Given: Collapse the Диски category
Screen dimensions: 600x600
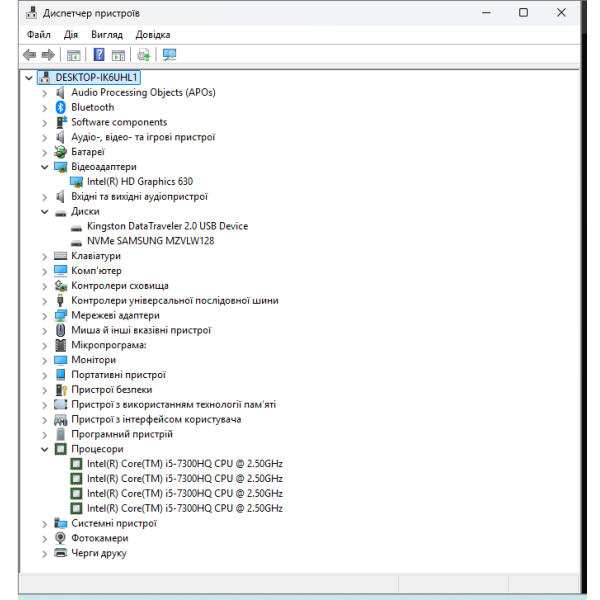Looking at the screenshot, I should click(44, 212).
